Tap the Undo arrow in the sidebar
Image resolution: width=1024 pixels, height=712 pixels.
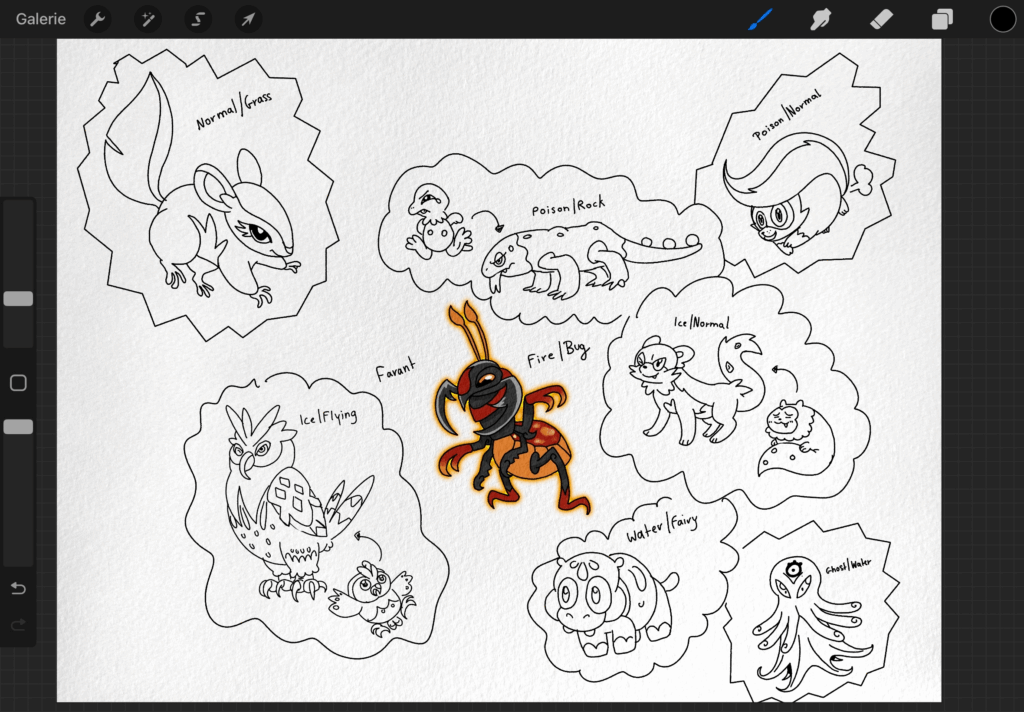pos(17,588)
